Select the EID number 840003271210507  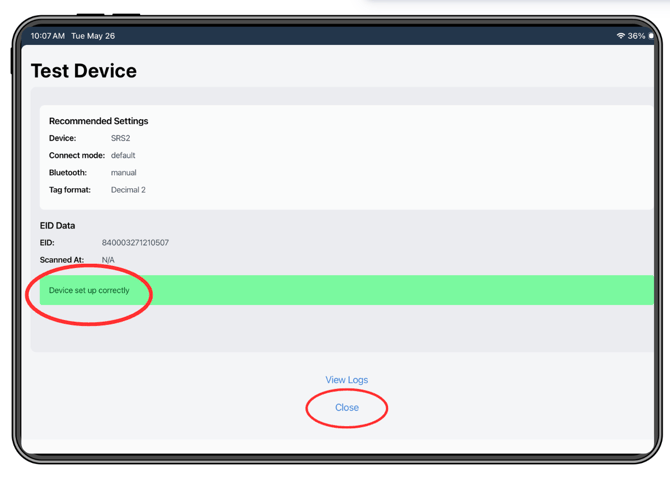point(135,243)
